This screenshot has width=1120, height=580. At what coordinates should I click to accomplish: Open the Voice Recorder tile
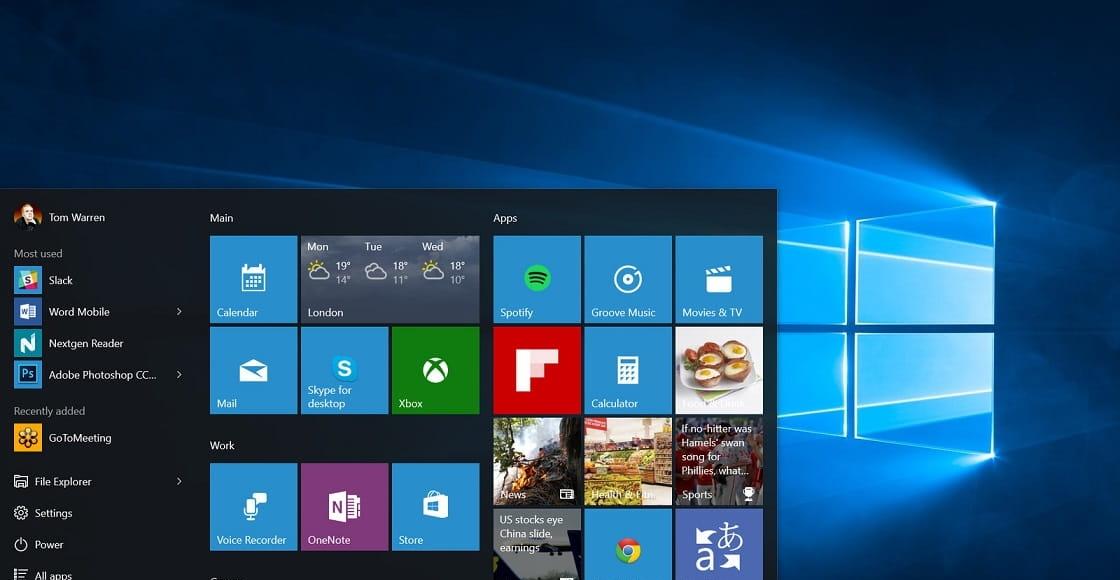point(254,506)
